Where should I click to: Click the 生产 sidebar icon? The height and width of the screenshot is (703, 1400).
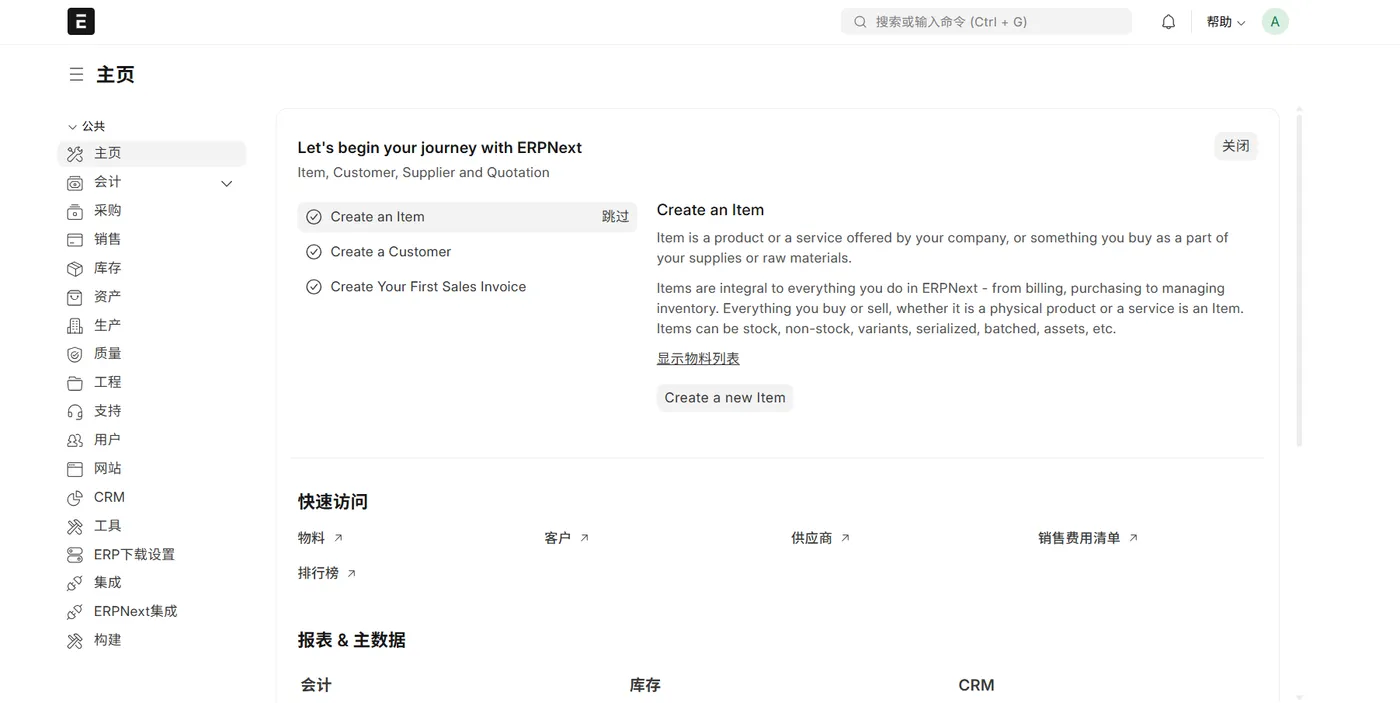[x=75, y=326]
